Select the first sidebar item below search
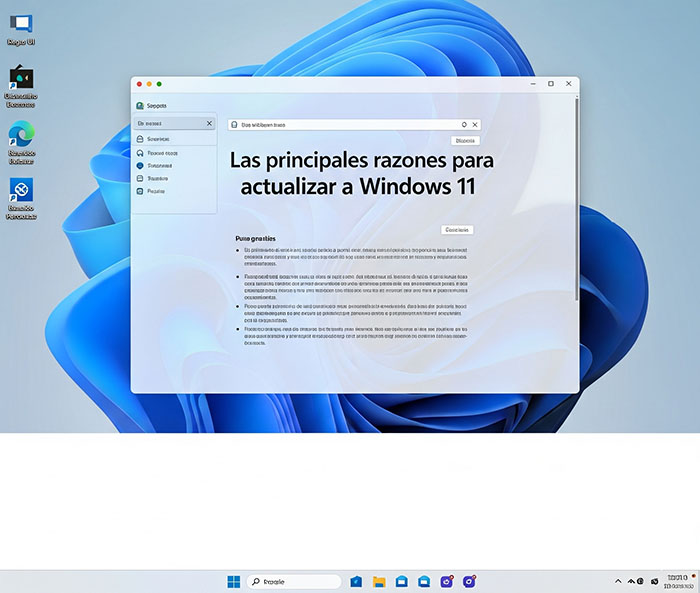 click(x=175, y=139)
